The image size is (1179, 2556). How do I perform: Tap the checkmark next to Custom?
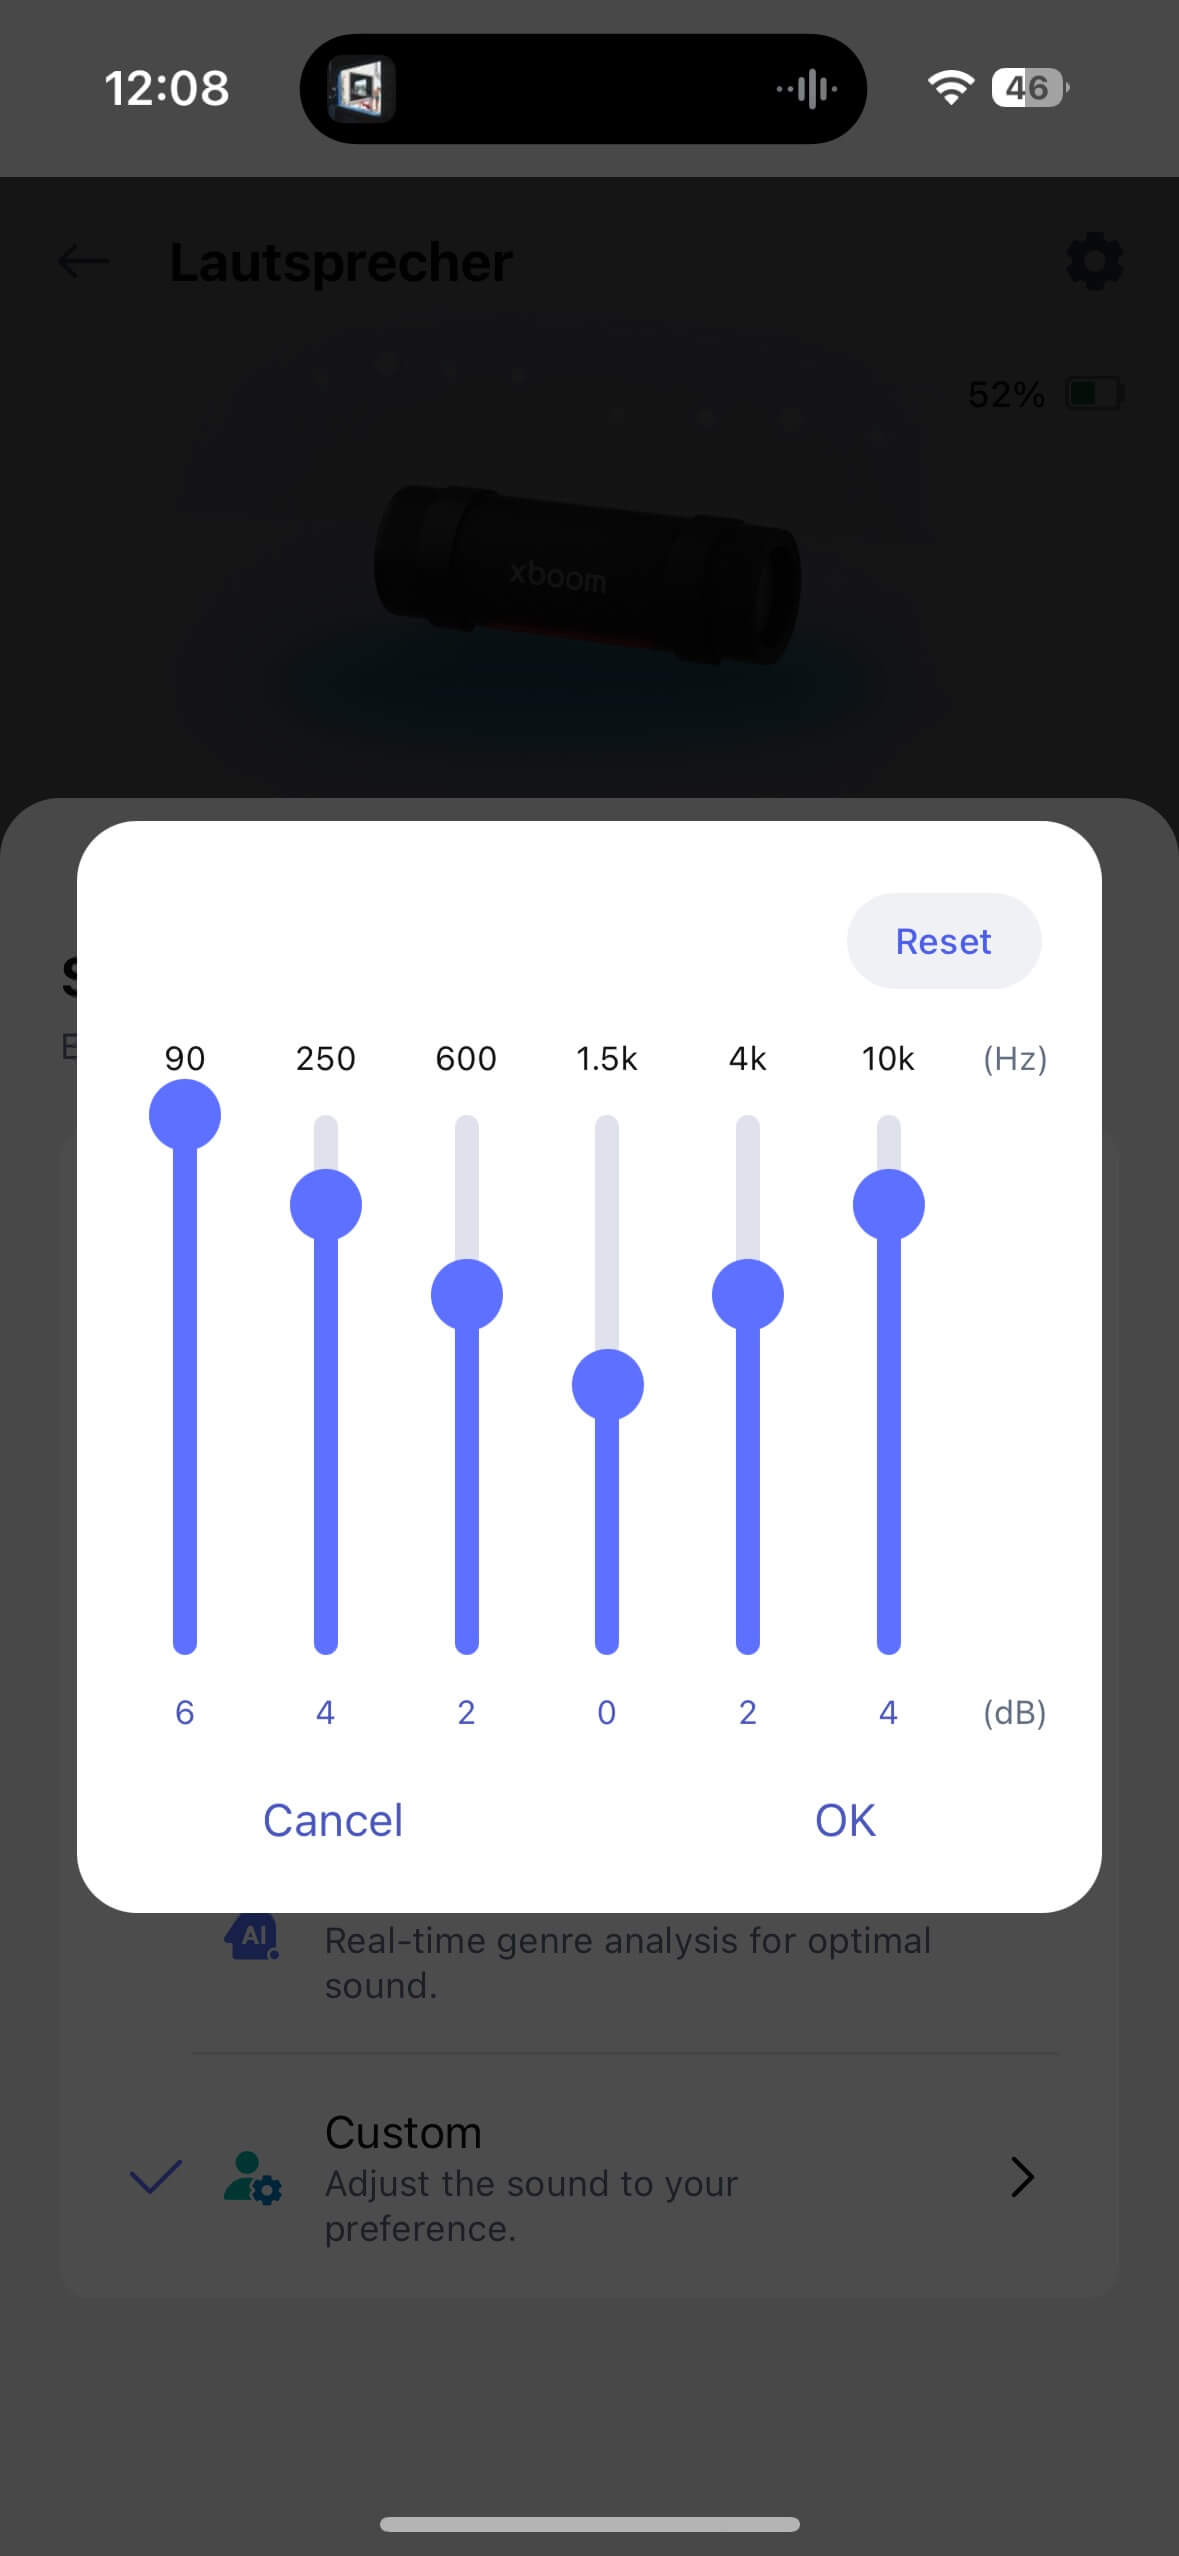point(156,2177)
